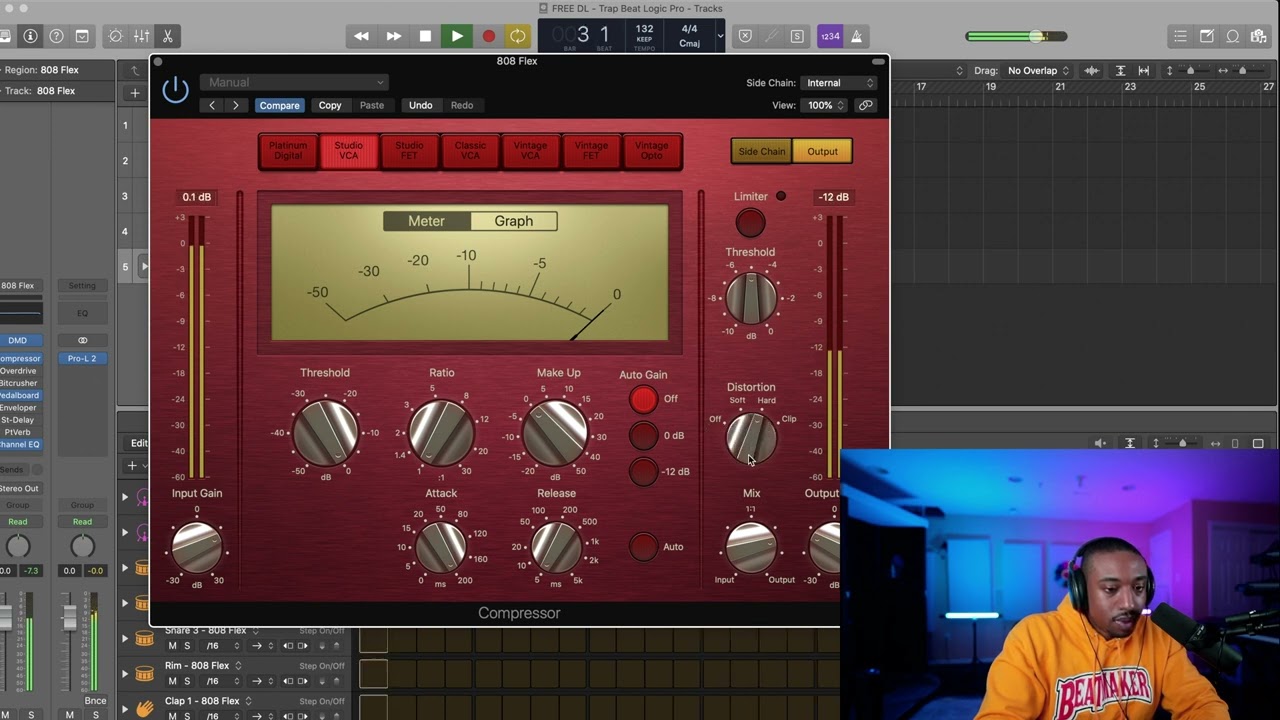Open the Side Chain Internal dropdown
The width and height of the screenshot is (1280, 720).
click(x=839, y=83)
